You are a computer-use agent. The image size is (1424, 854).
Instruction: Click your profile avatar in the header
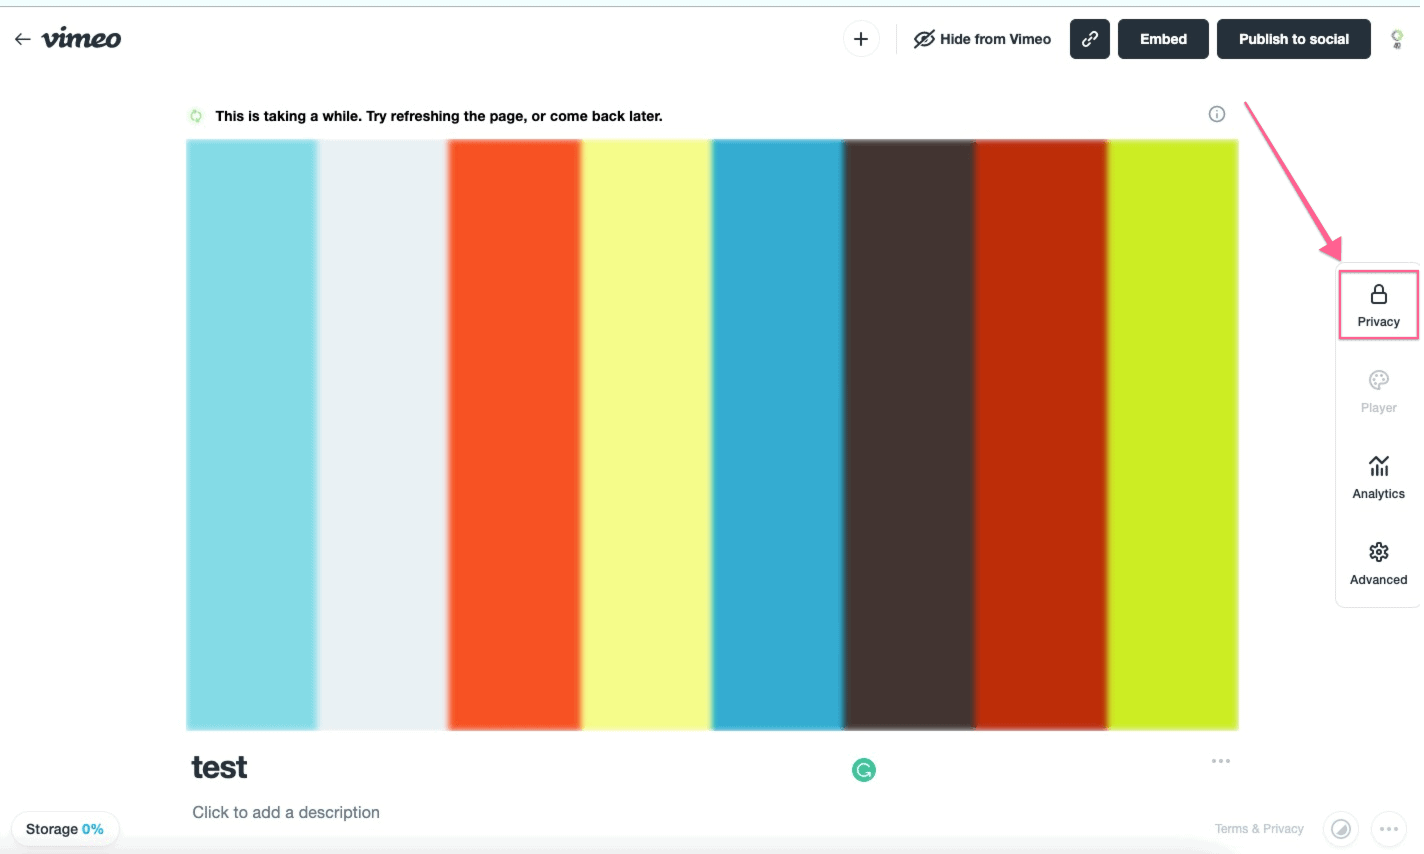tap(1396, 39)
